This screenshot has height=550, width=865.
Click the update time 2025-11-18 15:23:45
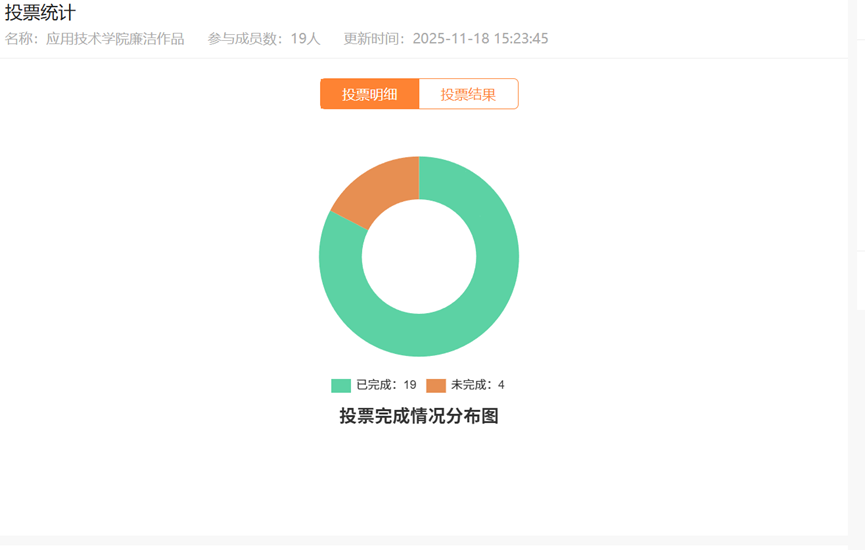[x=480, y=39]
